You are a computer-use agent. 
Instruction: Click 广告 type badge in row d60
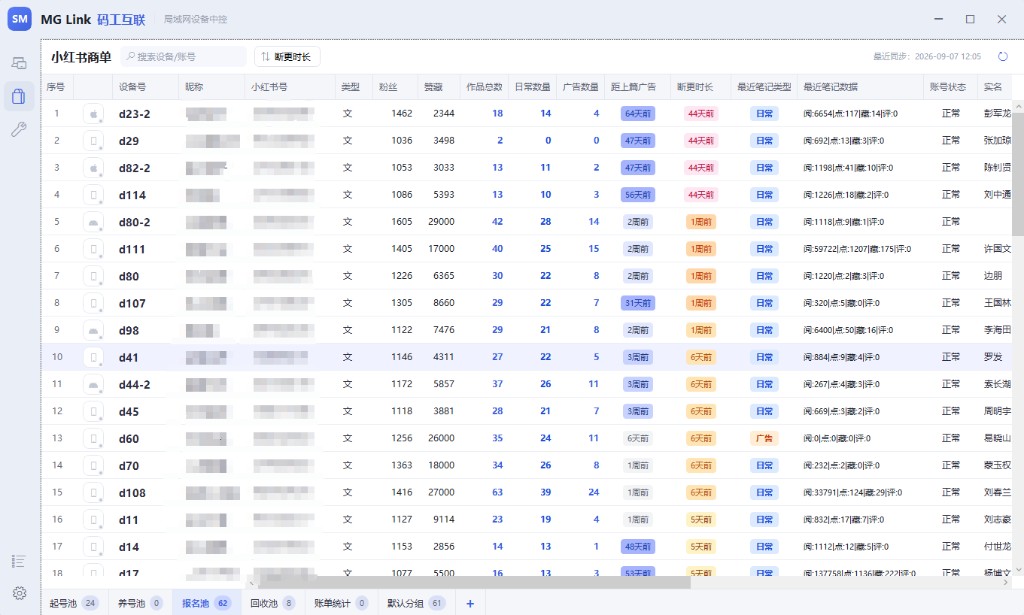[x=764, y=438]
